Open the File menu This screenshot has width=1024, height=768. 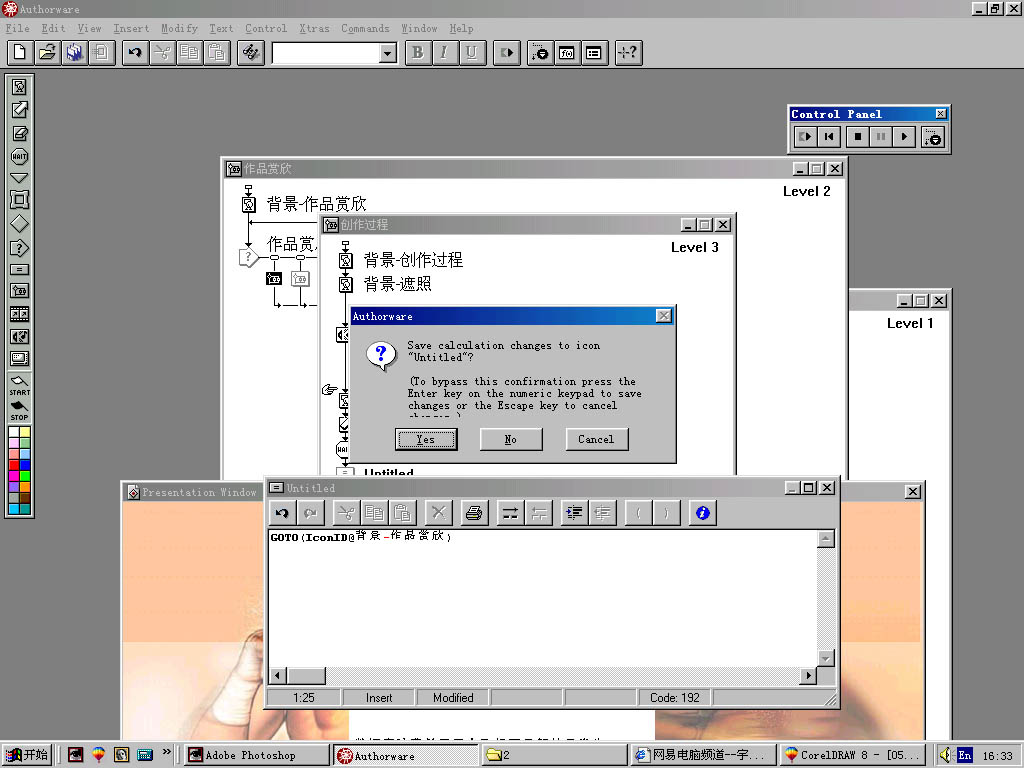(x=17, y=28)
